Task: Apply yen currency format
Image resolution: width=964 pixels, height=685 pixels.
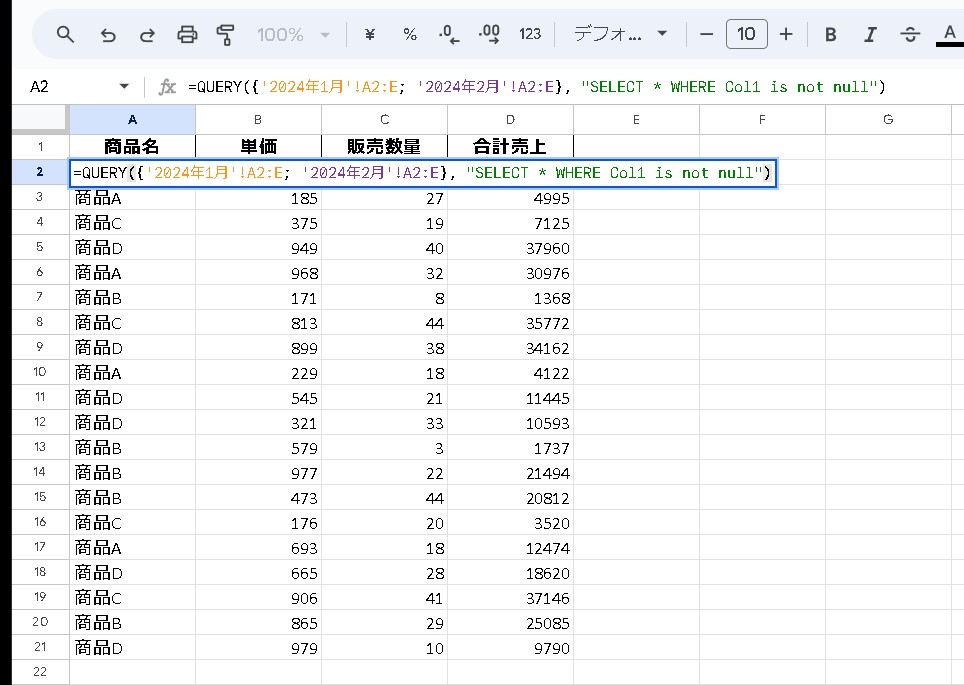Action: (370, 35)
